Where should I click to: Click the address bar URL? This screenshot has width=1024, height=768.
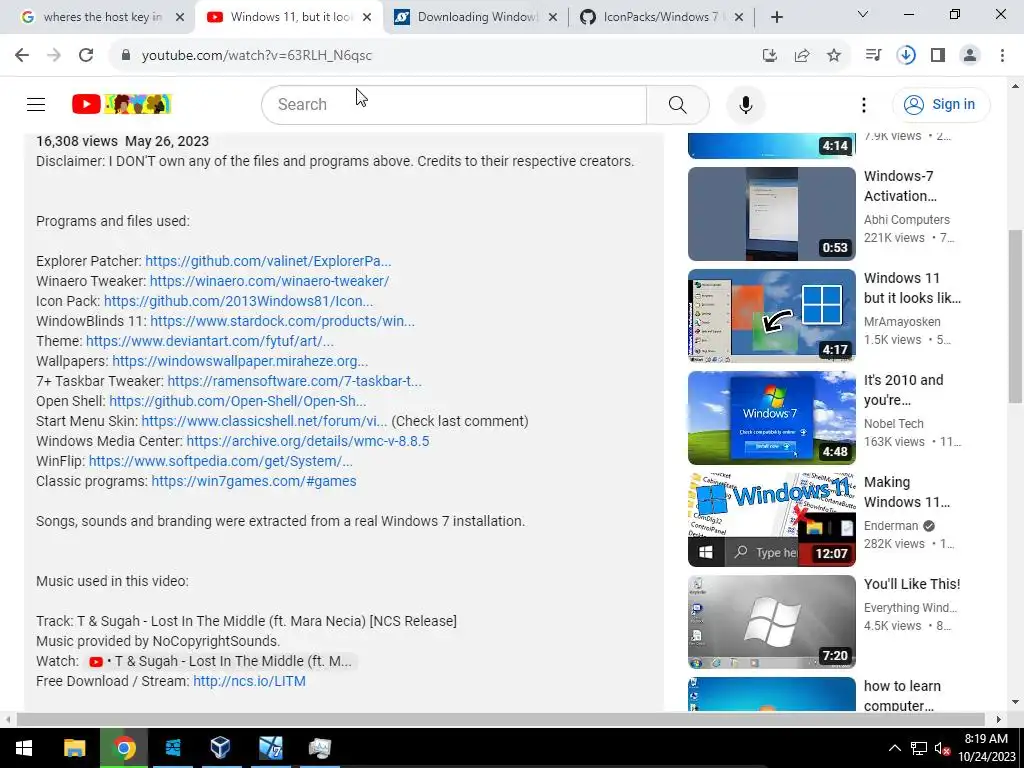coord(257,56)
